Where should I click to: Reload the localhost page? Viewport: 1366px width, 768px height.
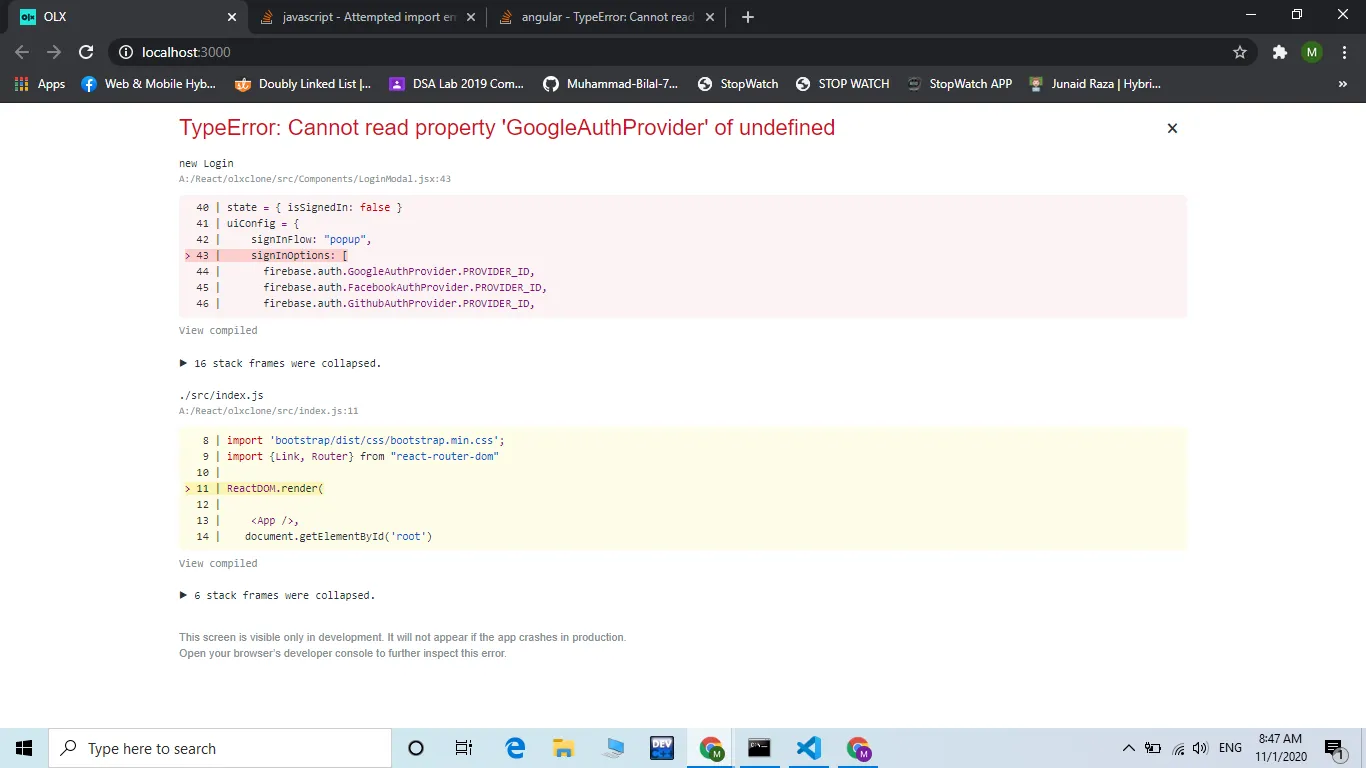pyautogui.click(x=86, y=52)
